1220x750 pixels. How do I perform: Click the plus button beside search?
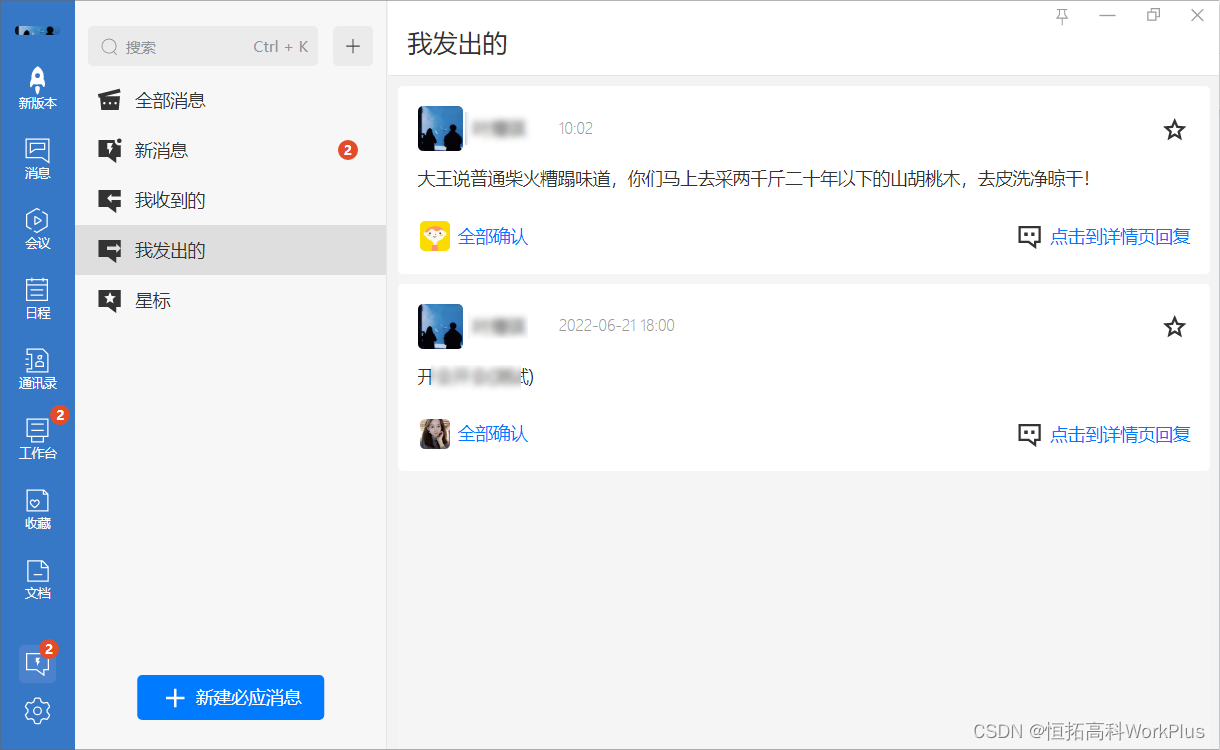352,46
